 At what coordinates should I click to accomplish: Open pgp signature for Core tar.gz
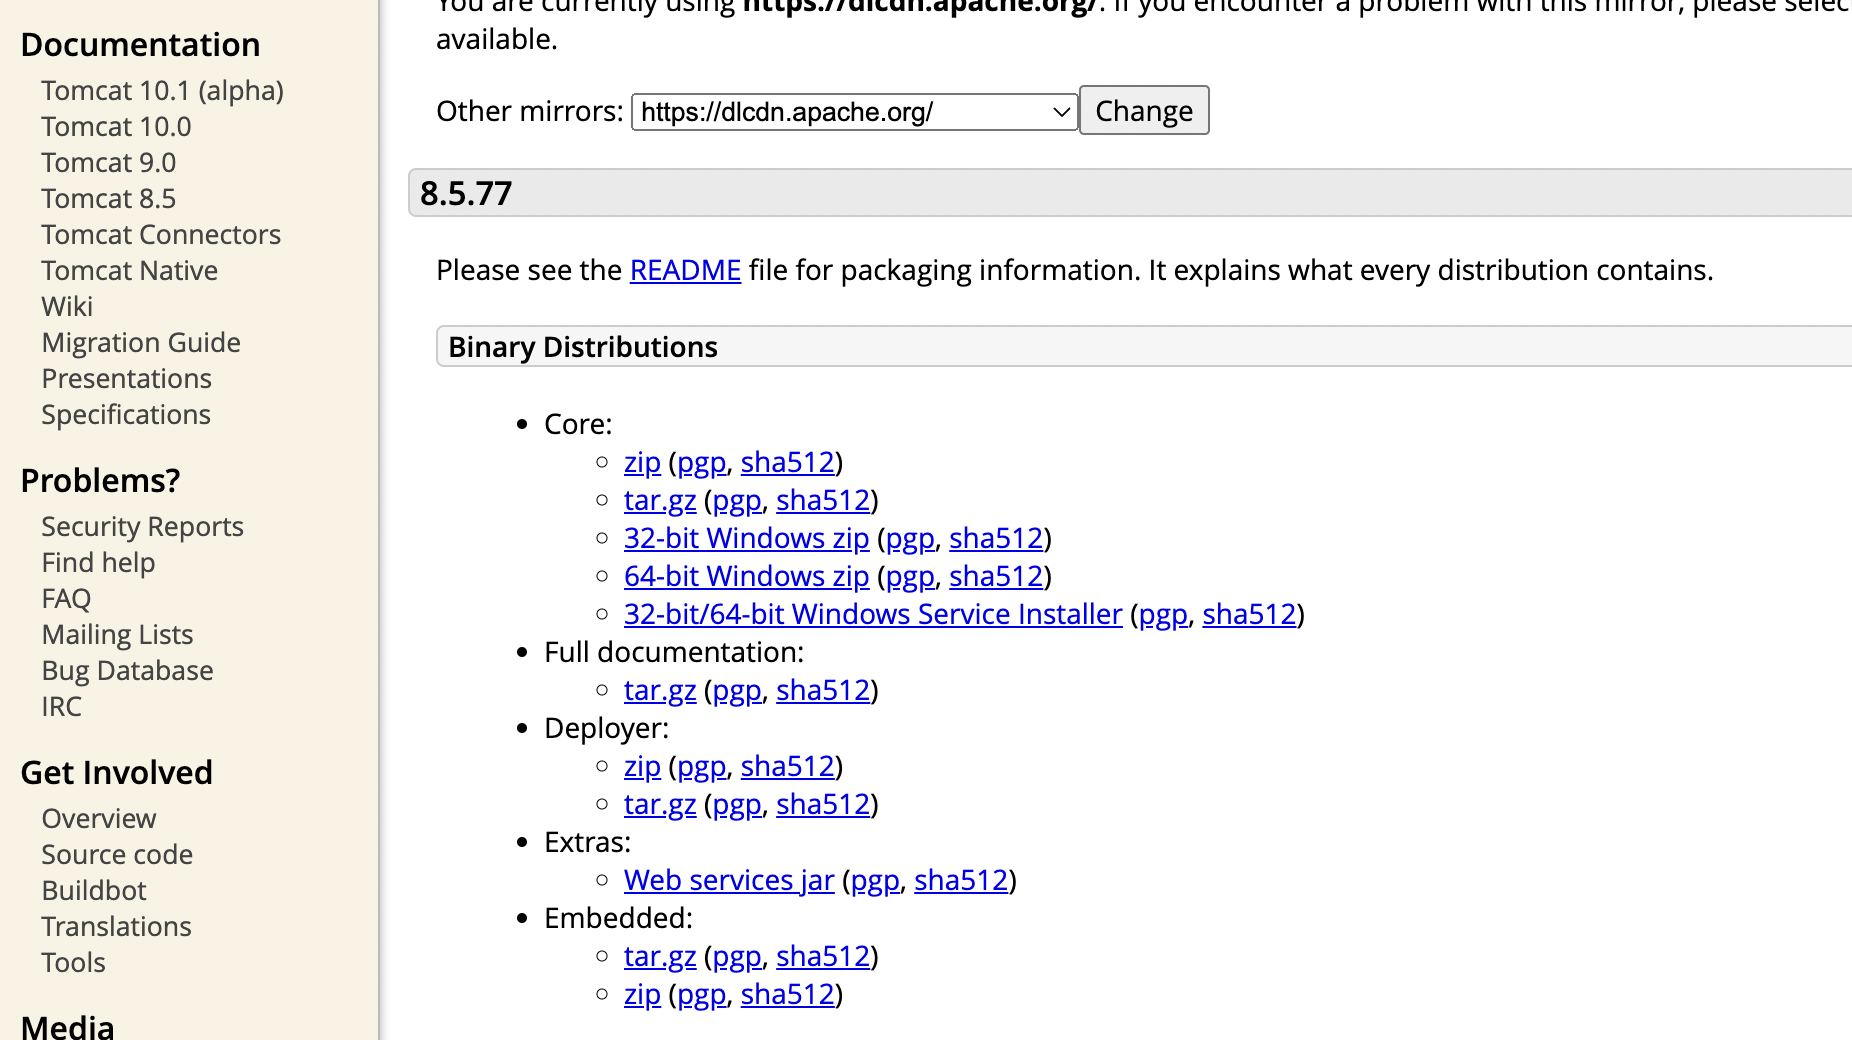click(x=737, y=500)
